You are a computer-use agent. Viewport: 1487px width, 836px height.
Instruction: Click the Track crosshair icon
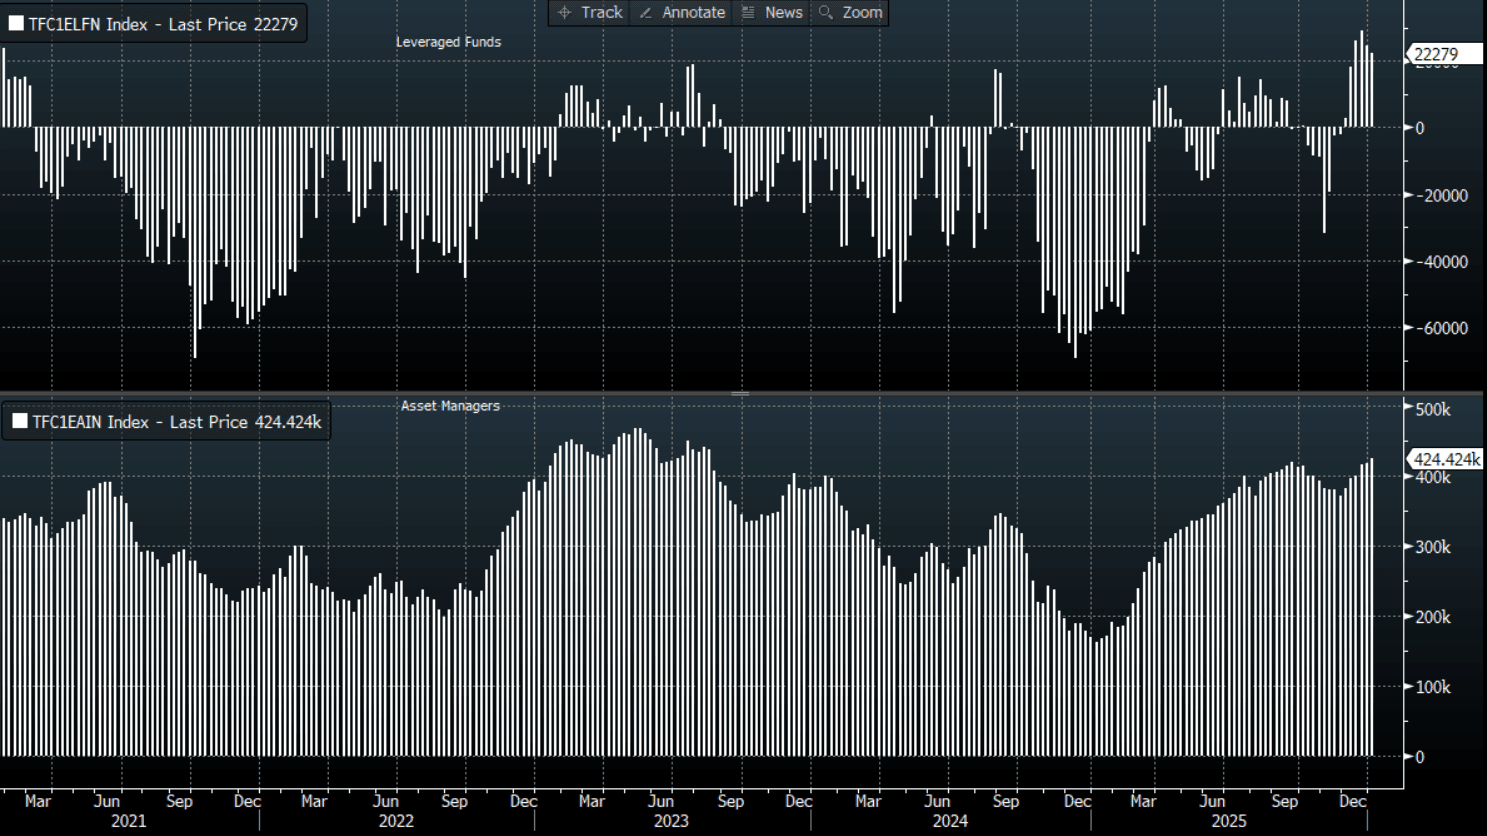(565, 13)
